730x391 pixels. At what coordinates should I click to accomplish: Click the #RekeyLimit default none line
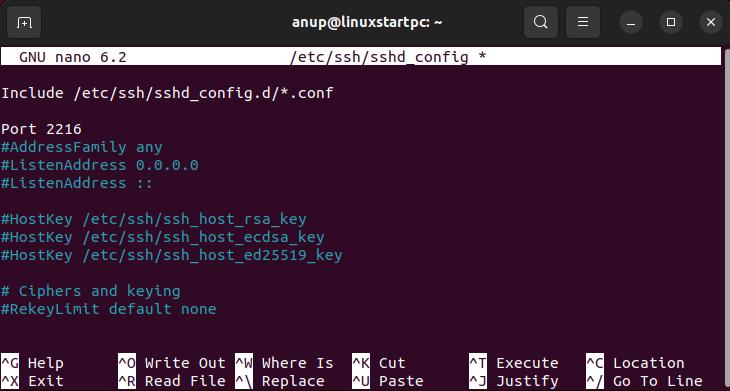click(x=108, y=309)
